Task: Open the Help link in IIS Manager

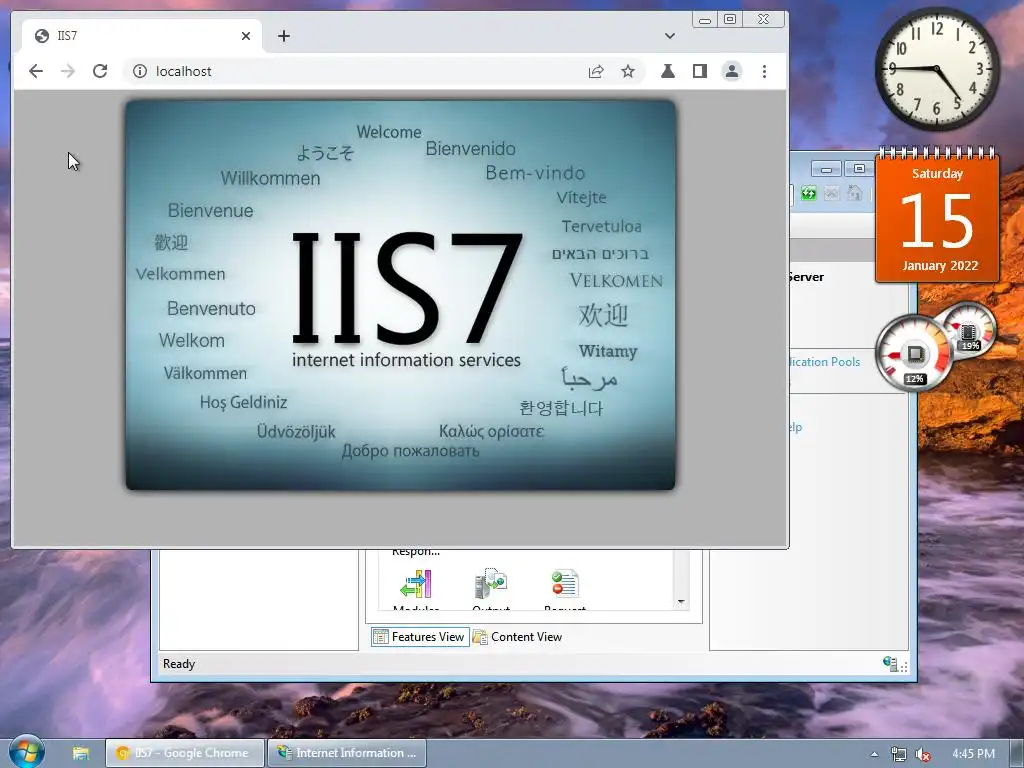Action: point(795,427)
